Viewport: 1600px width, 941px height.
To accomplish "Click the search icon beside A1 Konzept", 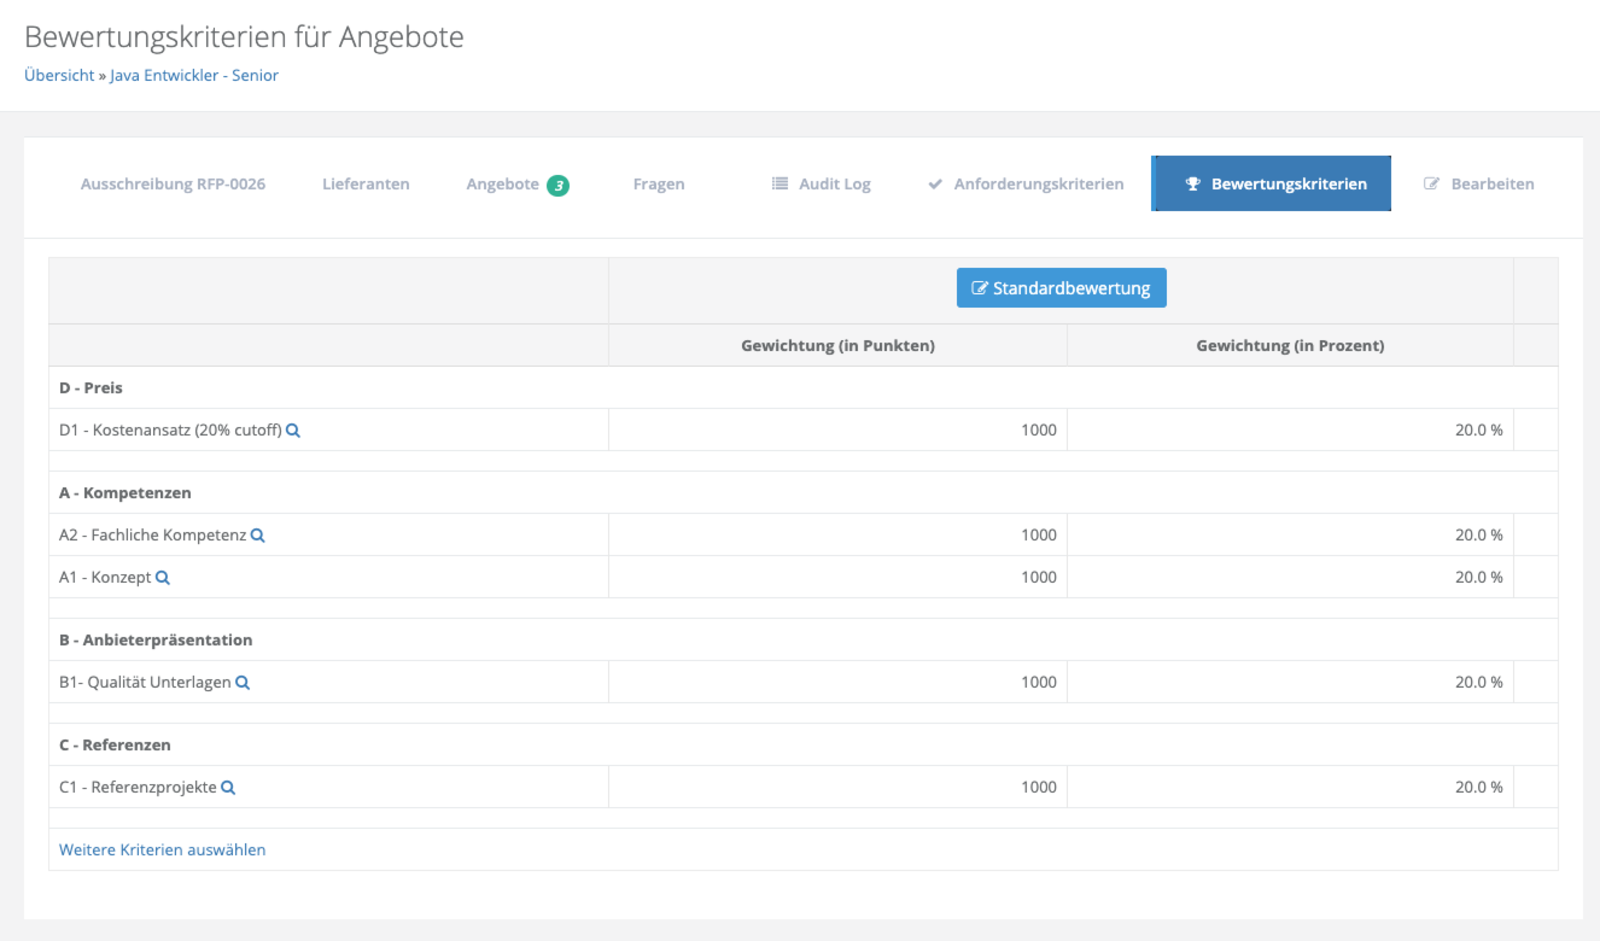I will coord(163,577).
